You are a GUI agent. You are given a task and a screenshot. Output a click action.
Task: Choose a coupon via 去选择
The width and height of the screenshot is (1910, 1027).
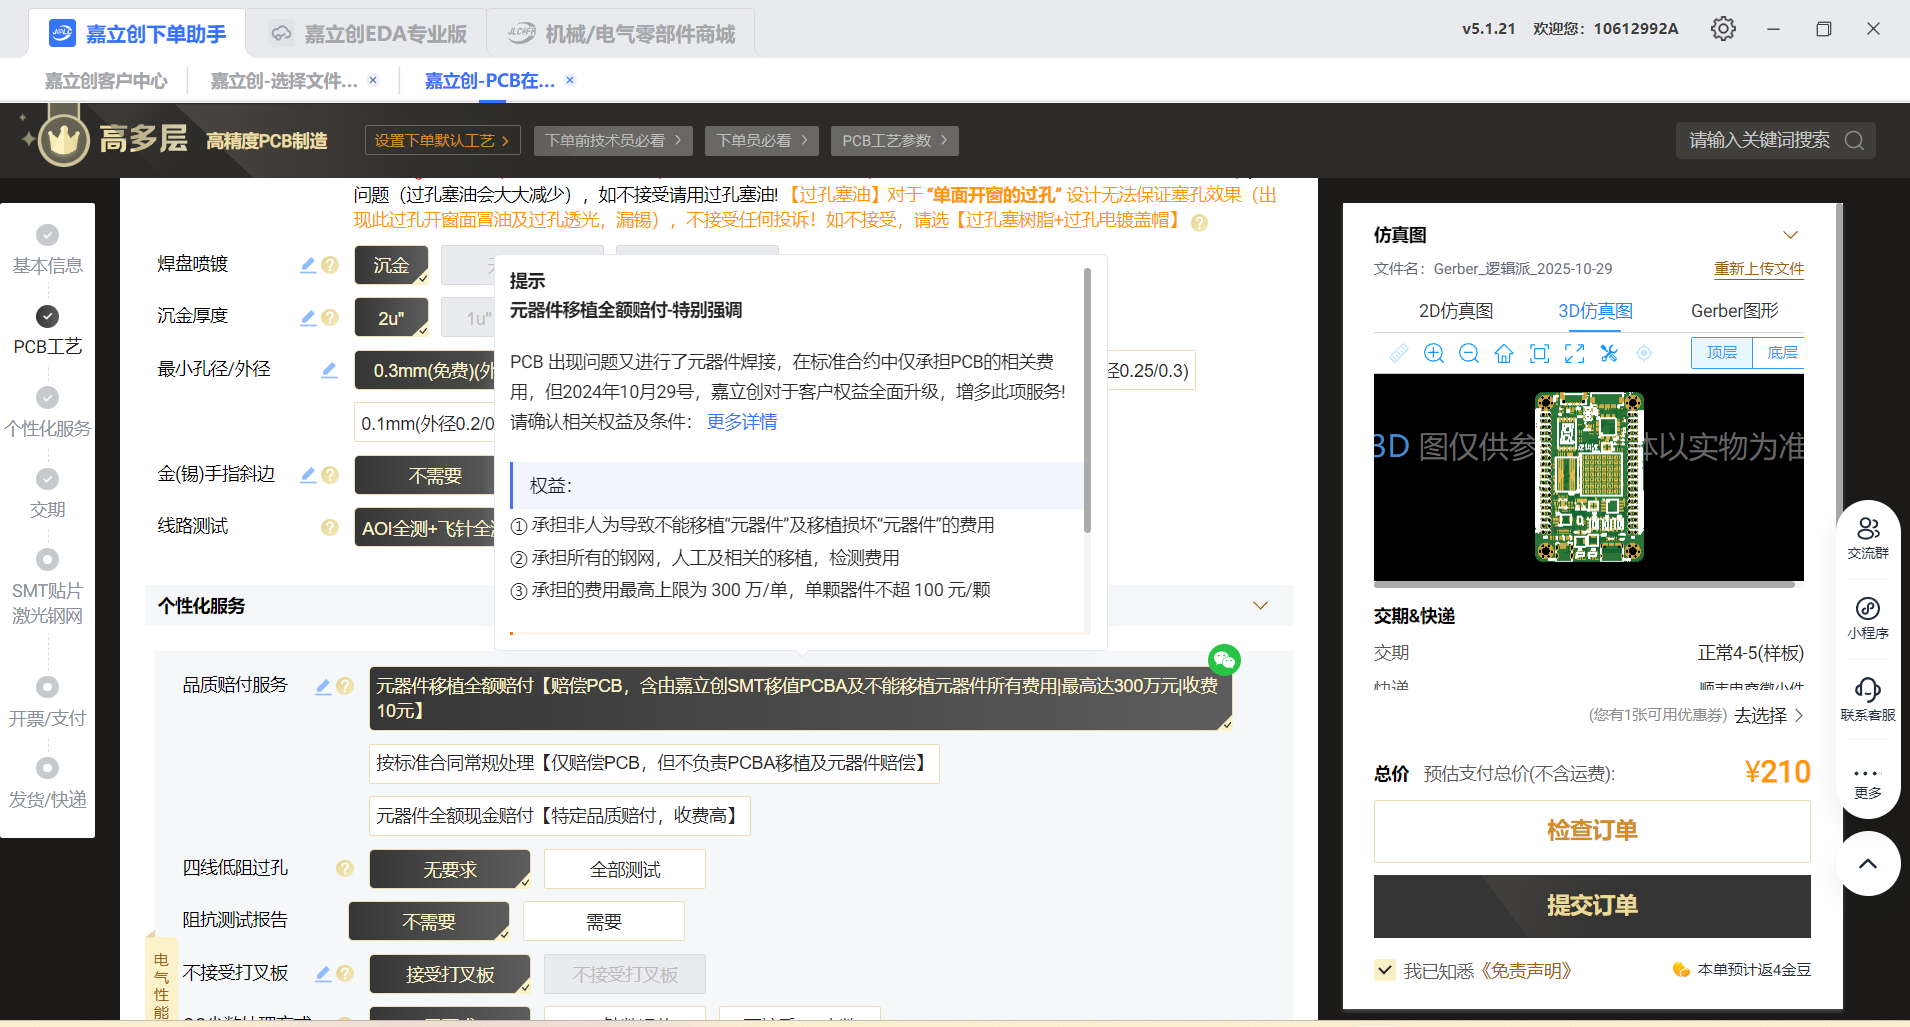click(1768, 715)
